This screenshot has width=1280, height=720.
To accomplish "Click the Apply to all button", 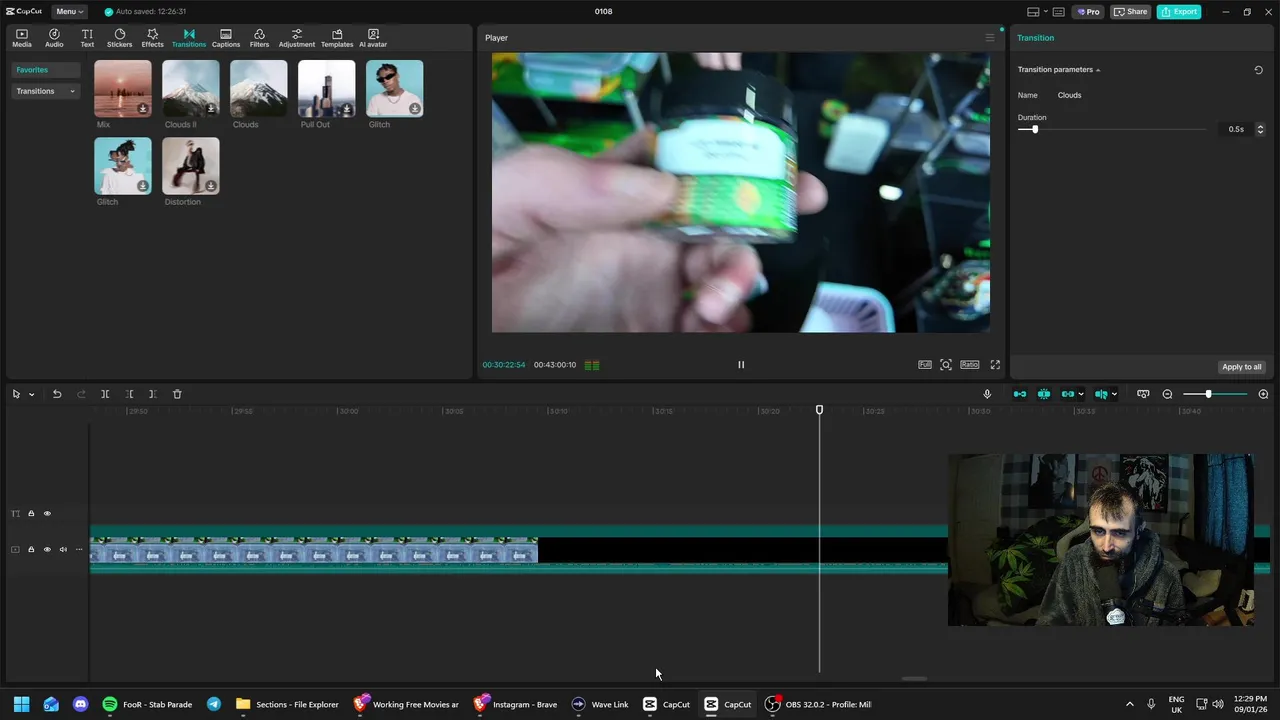I will point(1242,367).
